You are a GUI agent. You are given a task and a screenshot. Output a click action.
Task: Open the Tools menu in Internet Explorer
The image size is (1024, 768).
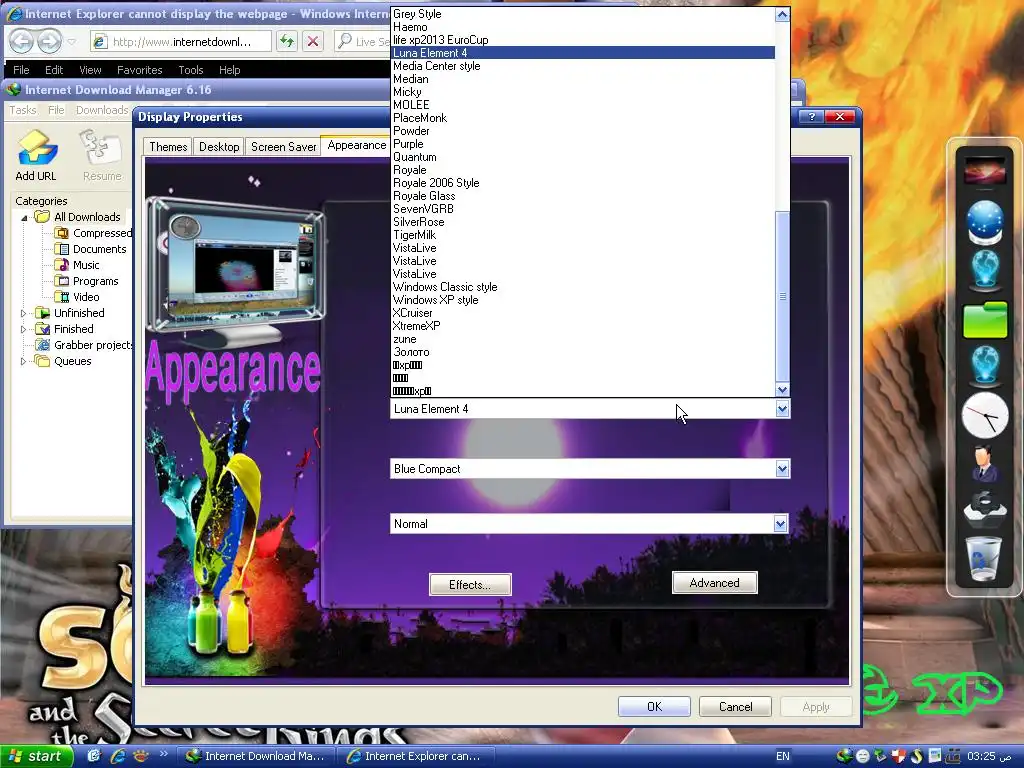point(191,70)
